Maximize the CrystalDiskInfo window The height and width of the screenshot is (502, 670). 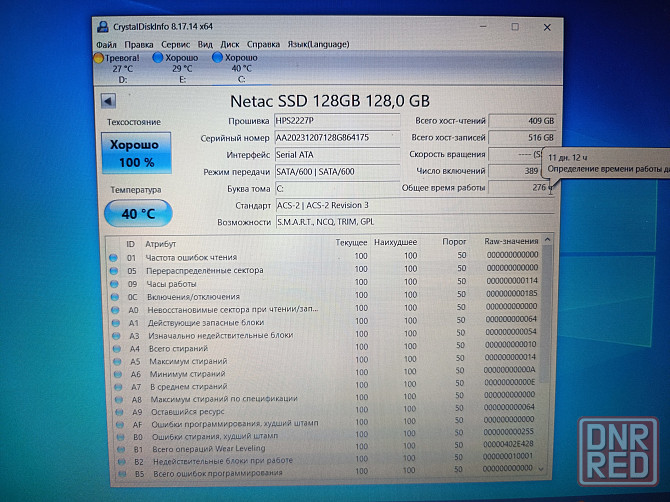[x=515, y=27]
